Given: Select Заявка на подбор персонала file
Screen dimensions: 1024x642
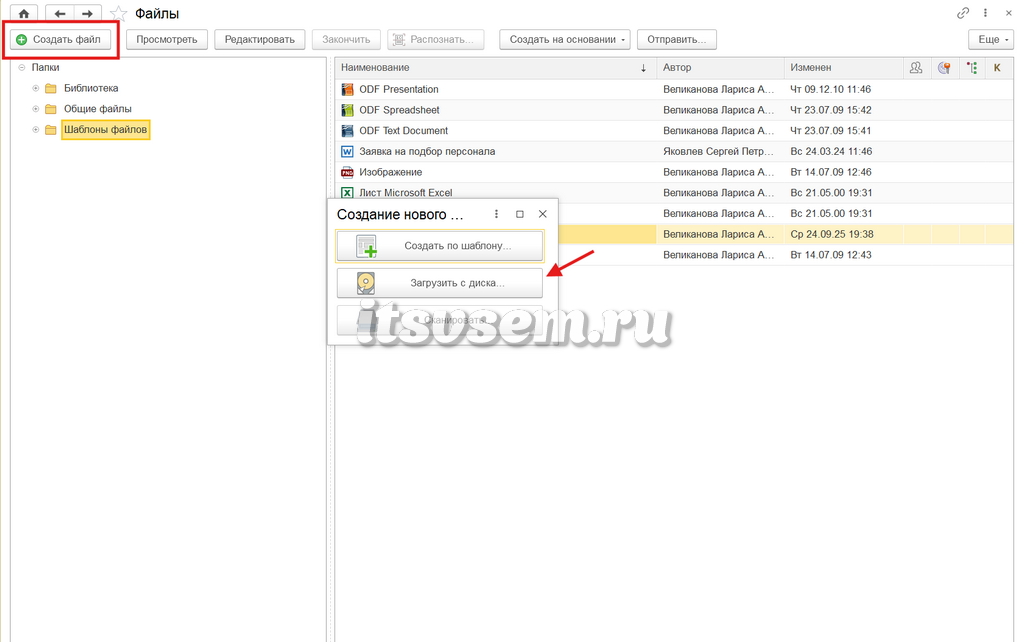Looking at the screenshot, I should coord(674,152).
